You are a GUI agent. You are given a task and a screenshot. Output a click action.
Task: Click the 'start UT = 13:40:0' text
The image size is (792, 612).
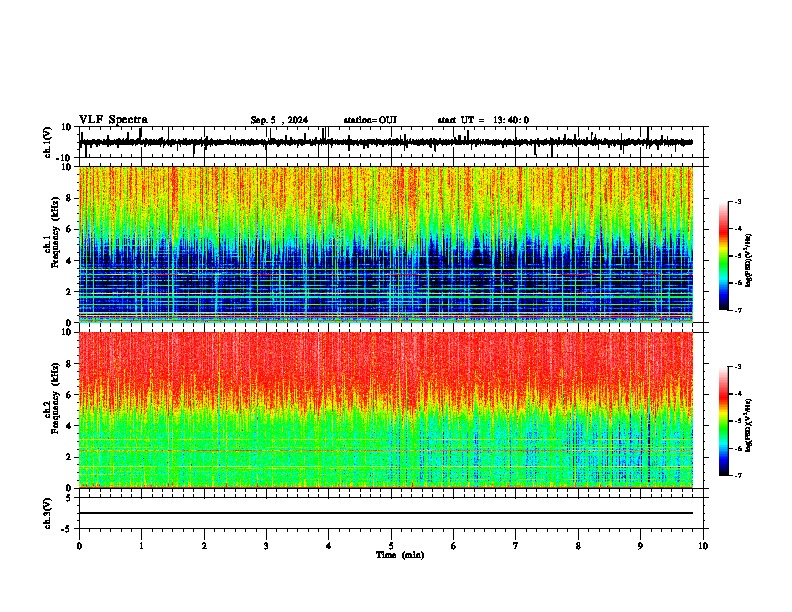point(483,120)
